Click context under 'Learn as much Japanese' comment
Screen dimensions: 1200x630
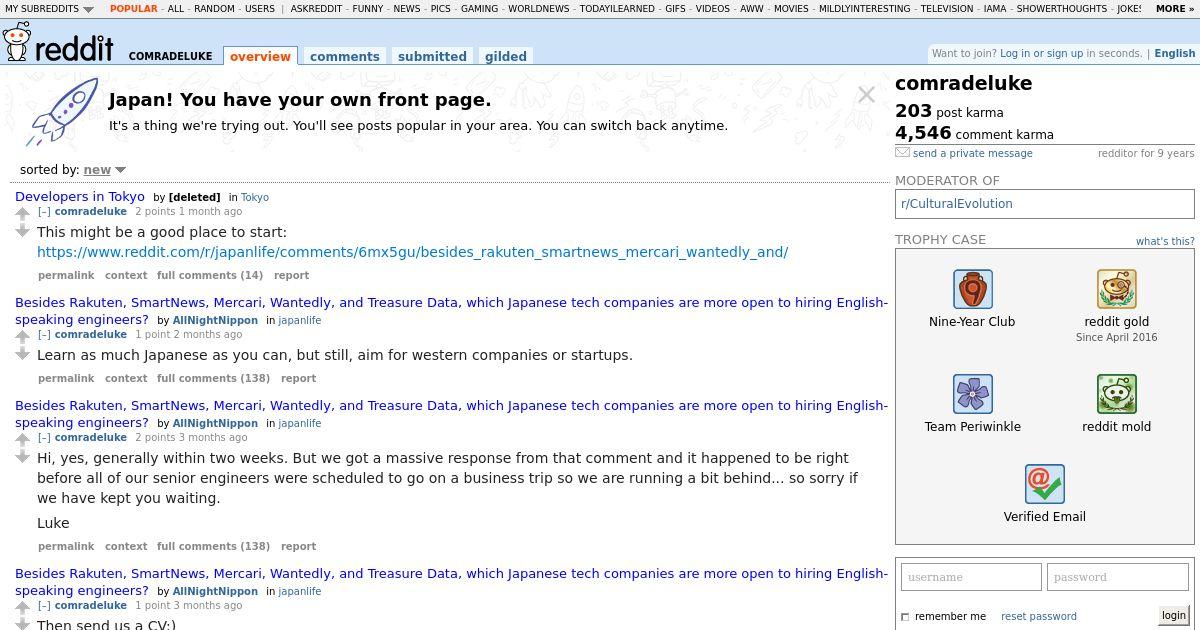click(126, 378)
